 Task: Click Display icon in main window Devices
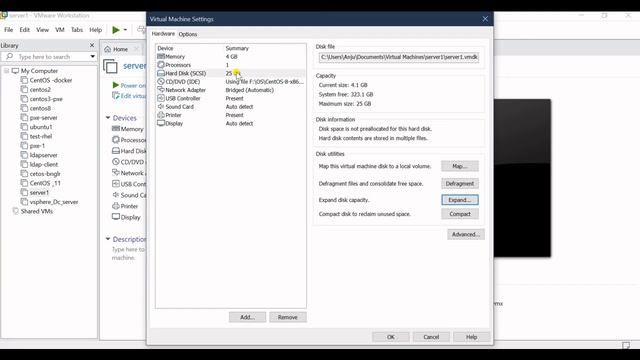pos(116,217)
